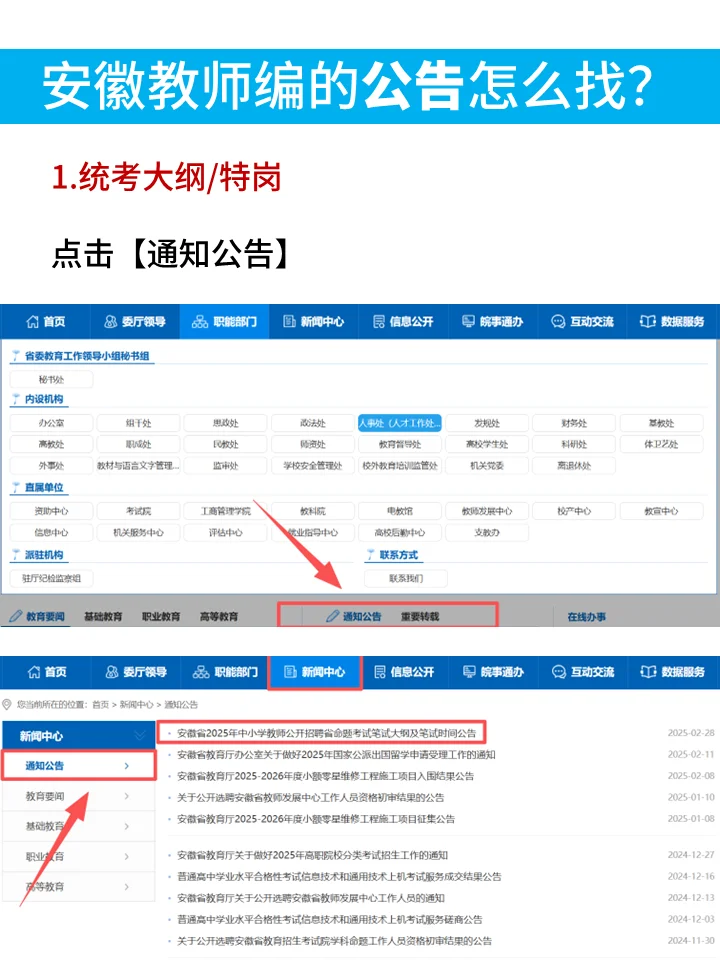Click the date 2024-12-27

coord(691,855)
